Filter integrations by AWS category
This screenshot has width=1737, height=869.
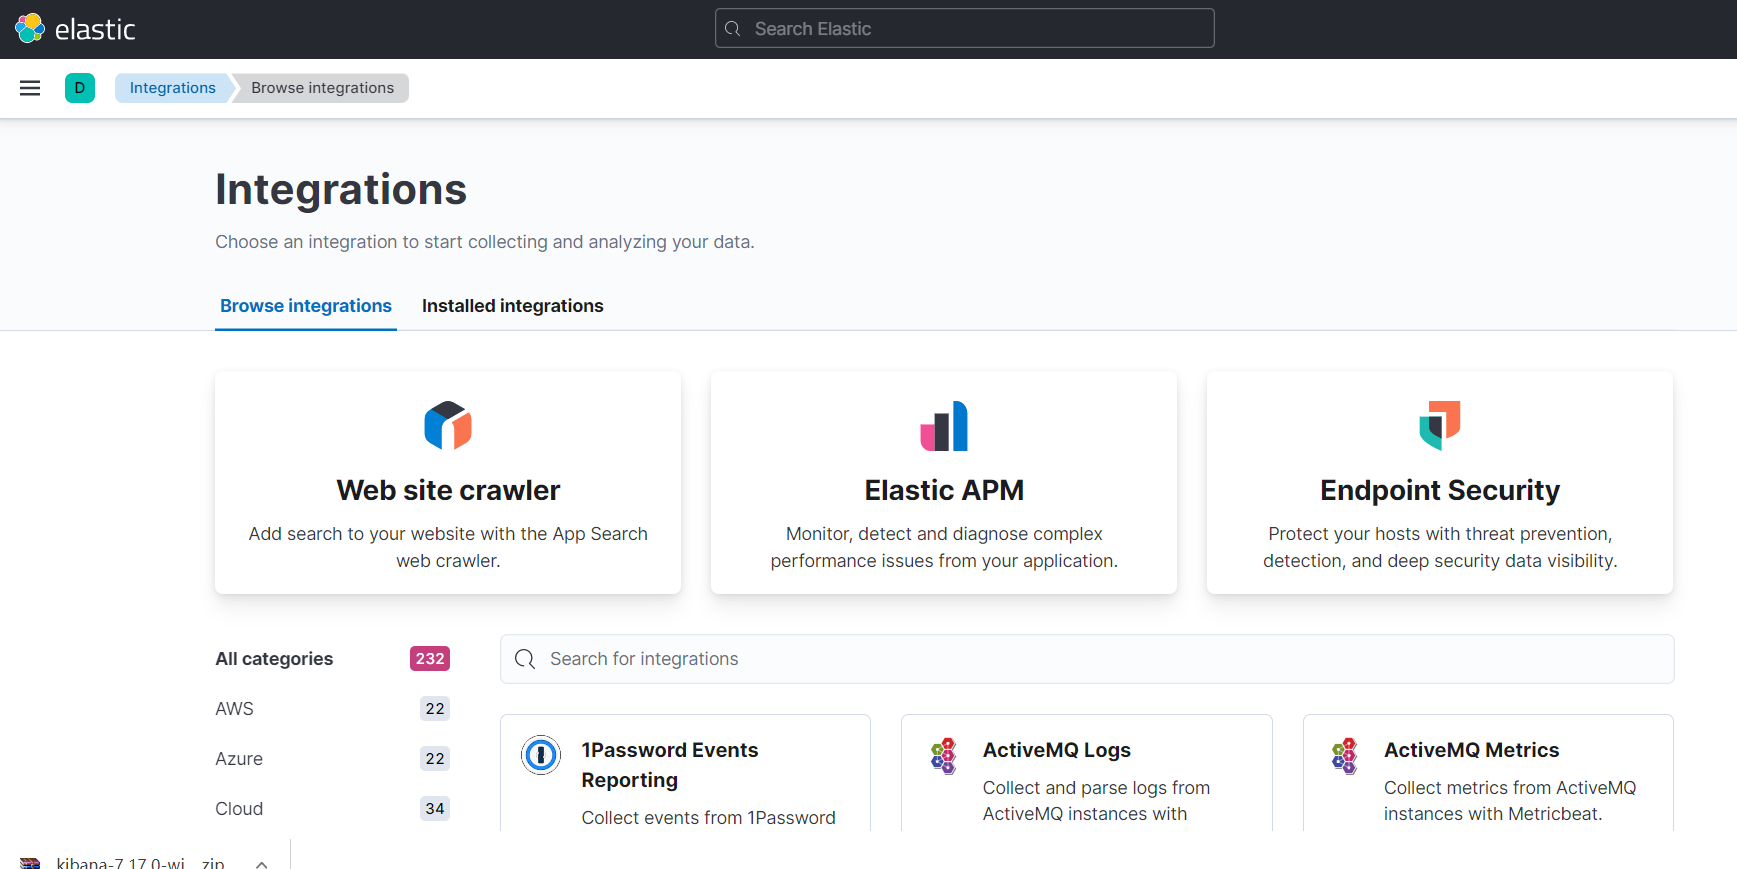point(333,709)
